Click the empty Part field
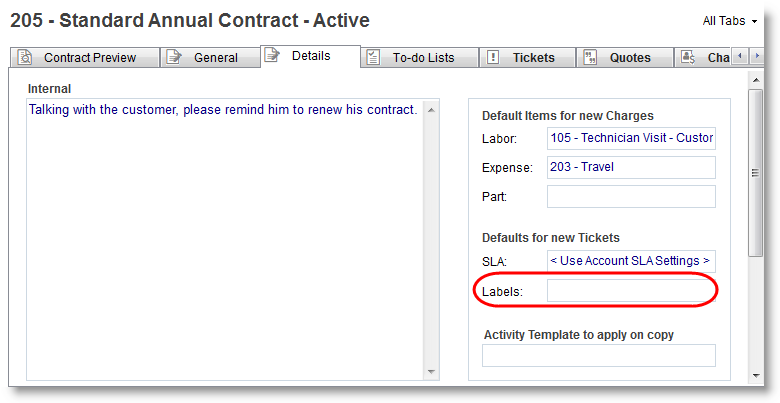 [x=631, y=196]
